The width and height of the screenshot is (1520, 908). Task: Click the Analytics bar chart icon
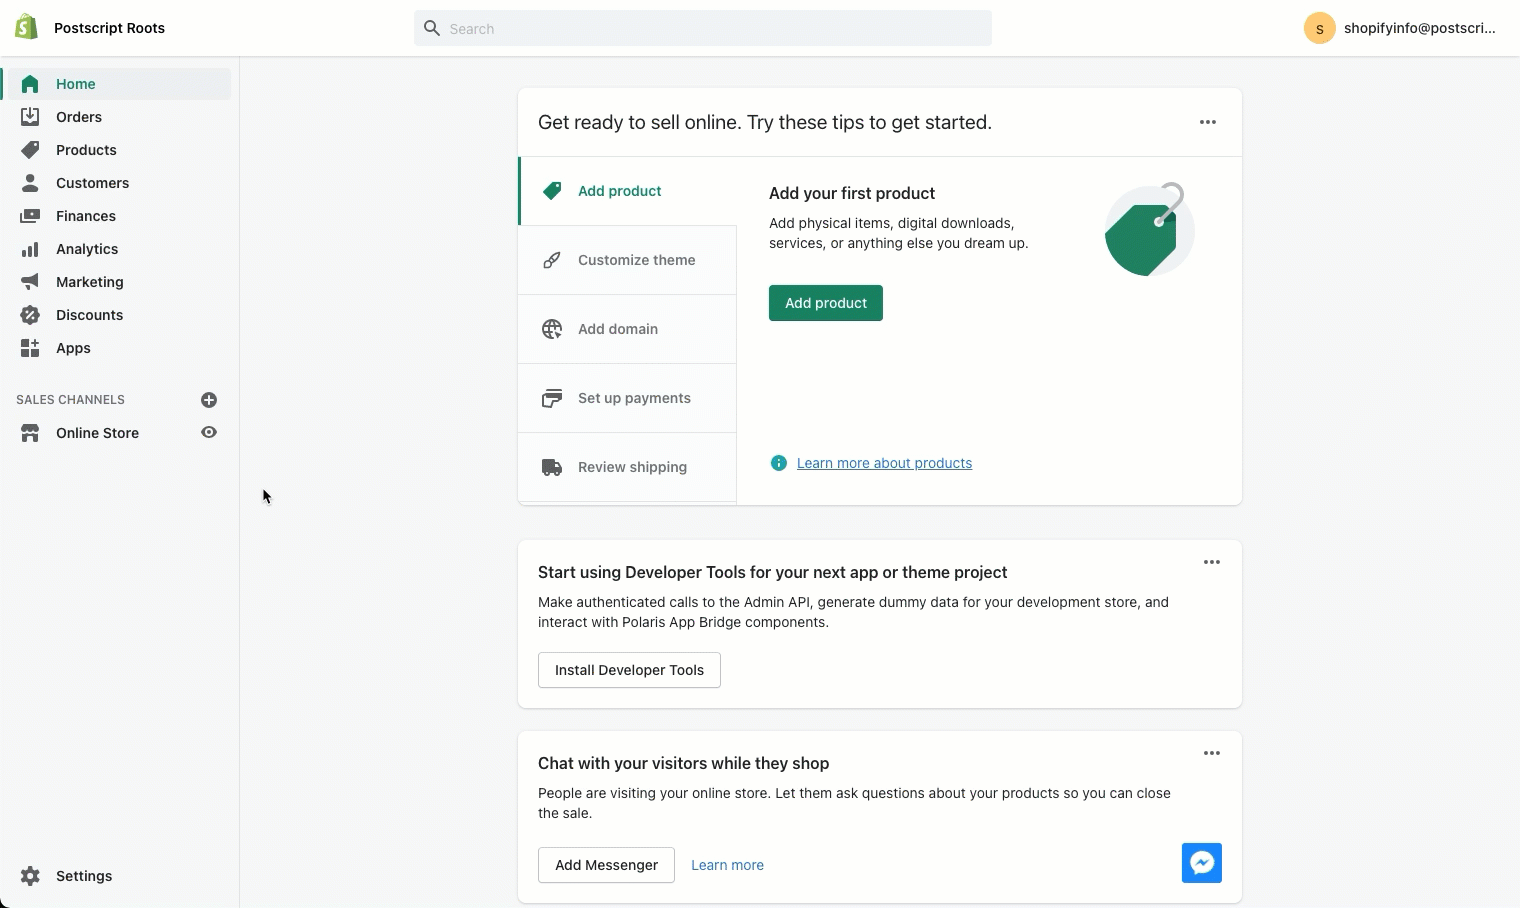pos(30,249)
